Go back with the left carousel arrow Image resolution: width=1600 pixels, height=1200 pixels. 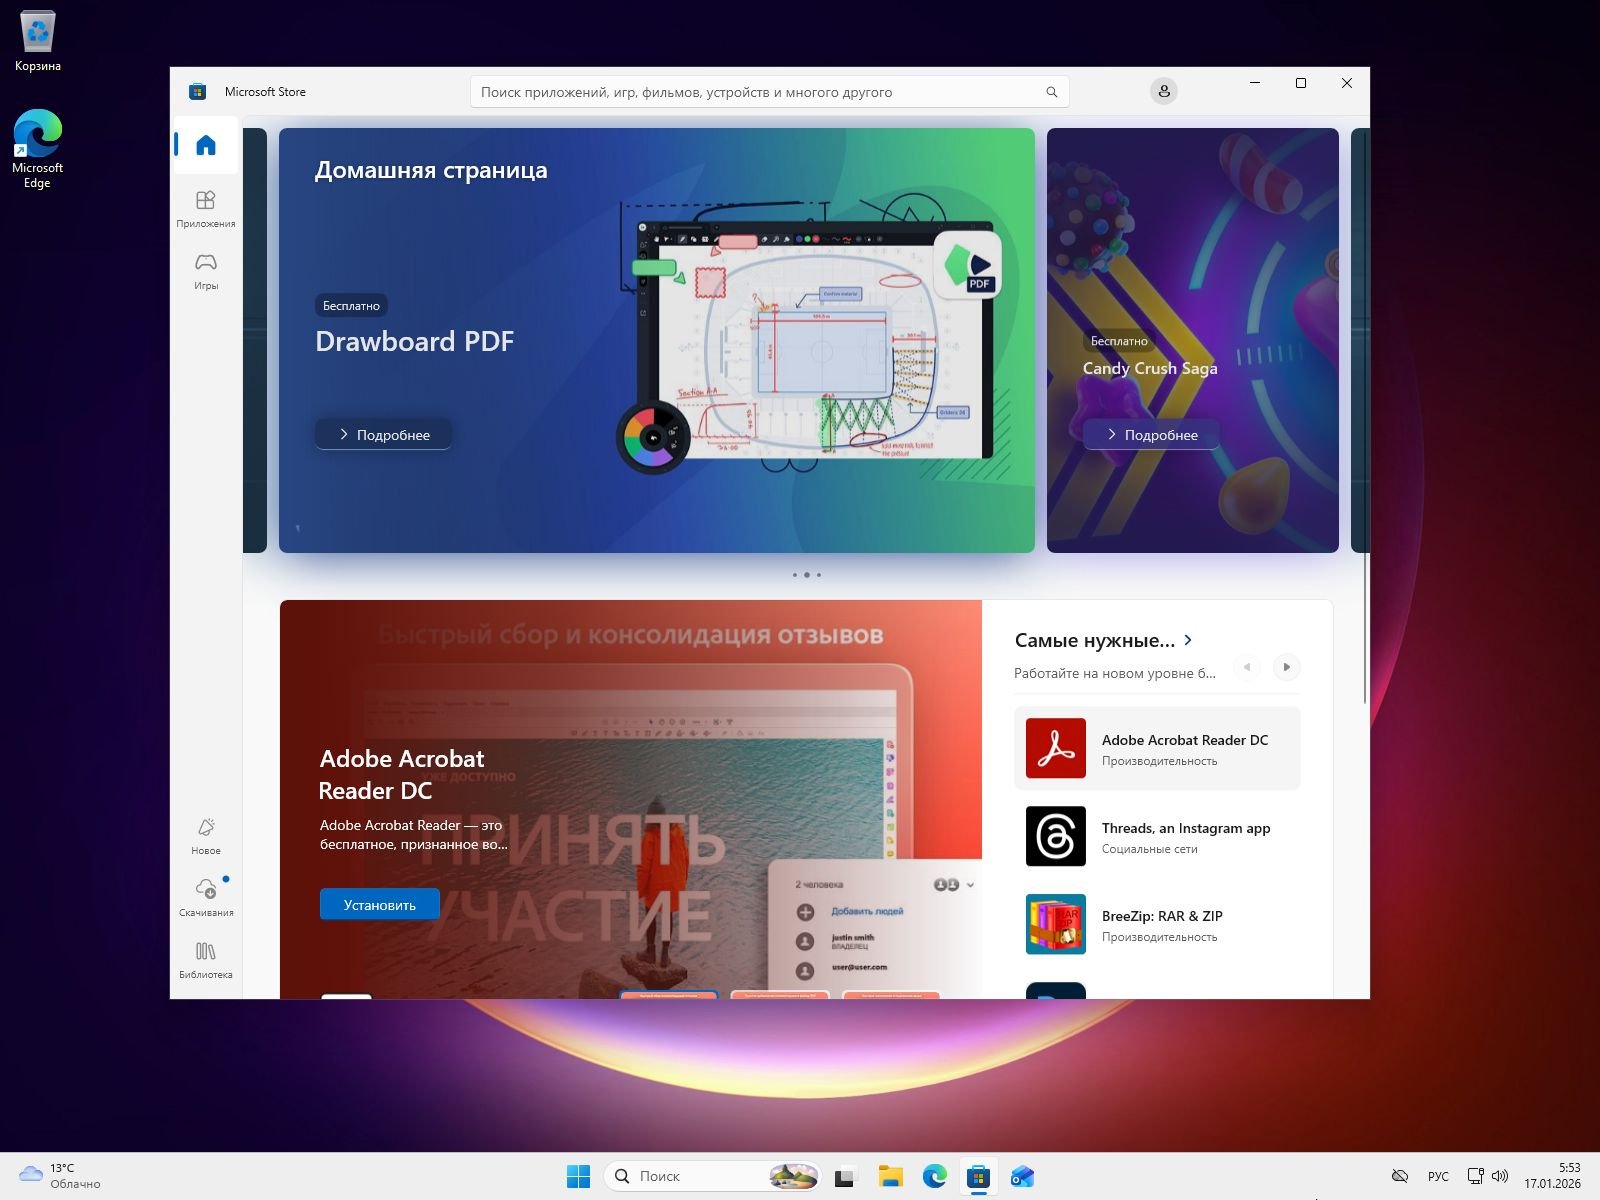point(1246,667)
